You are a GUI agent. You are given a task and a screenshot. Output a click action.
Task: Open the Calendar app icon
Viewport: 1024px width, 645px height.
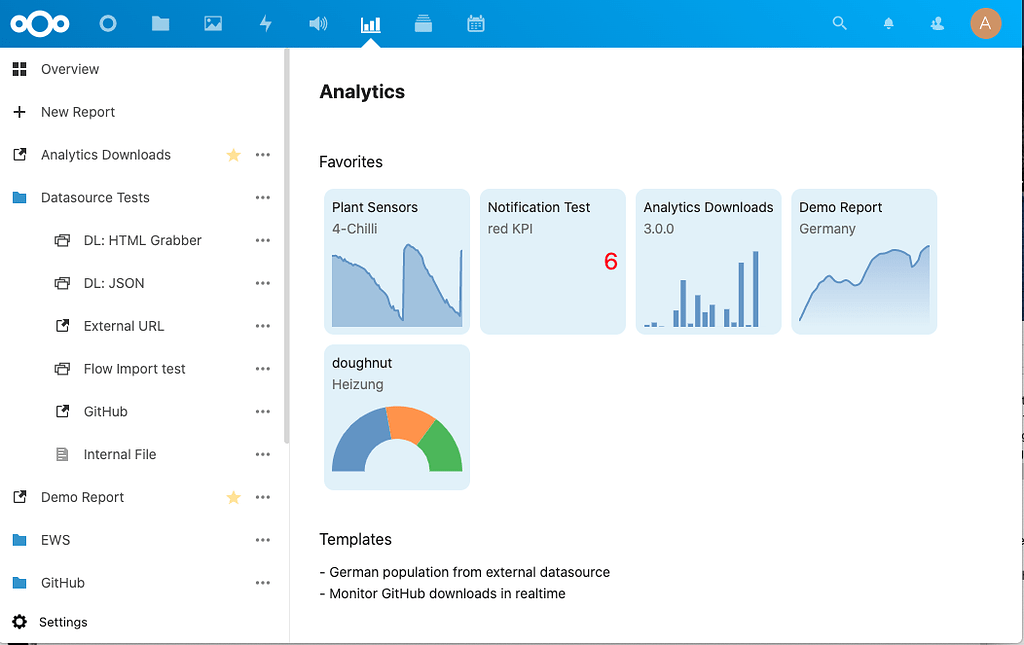(x=476, y=23)
